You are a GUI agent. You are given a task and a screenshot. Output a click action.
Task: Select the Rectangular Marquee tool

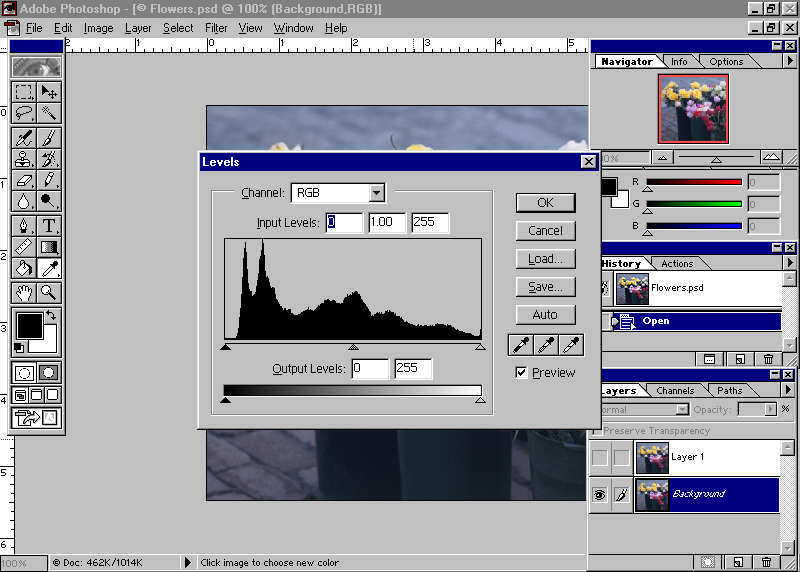[x=23, y=92]
